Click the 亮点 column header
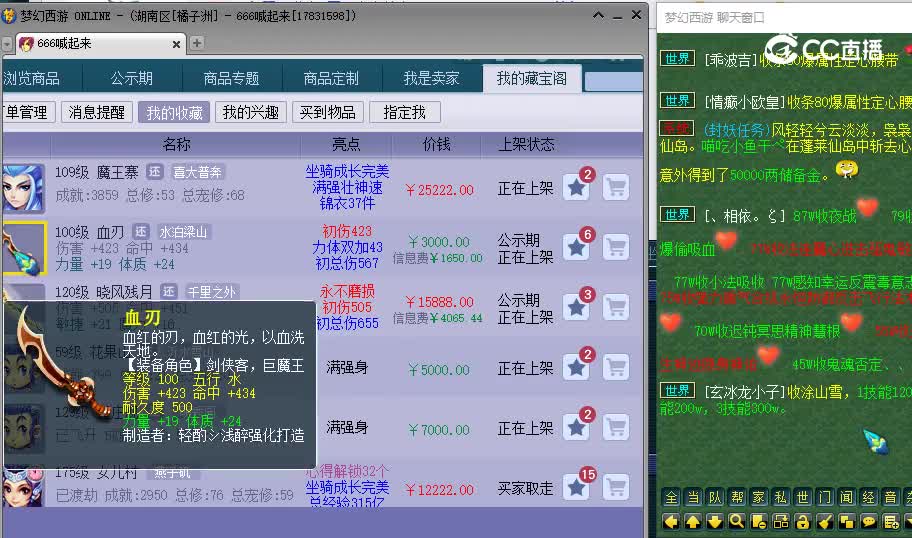 click(346, 144)
